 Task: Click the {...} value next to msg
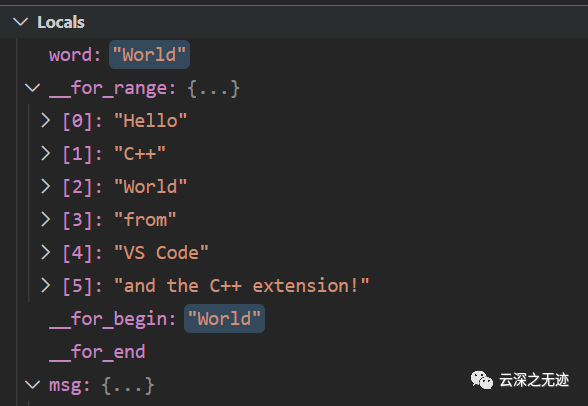point(128,385)
